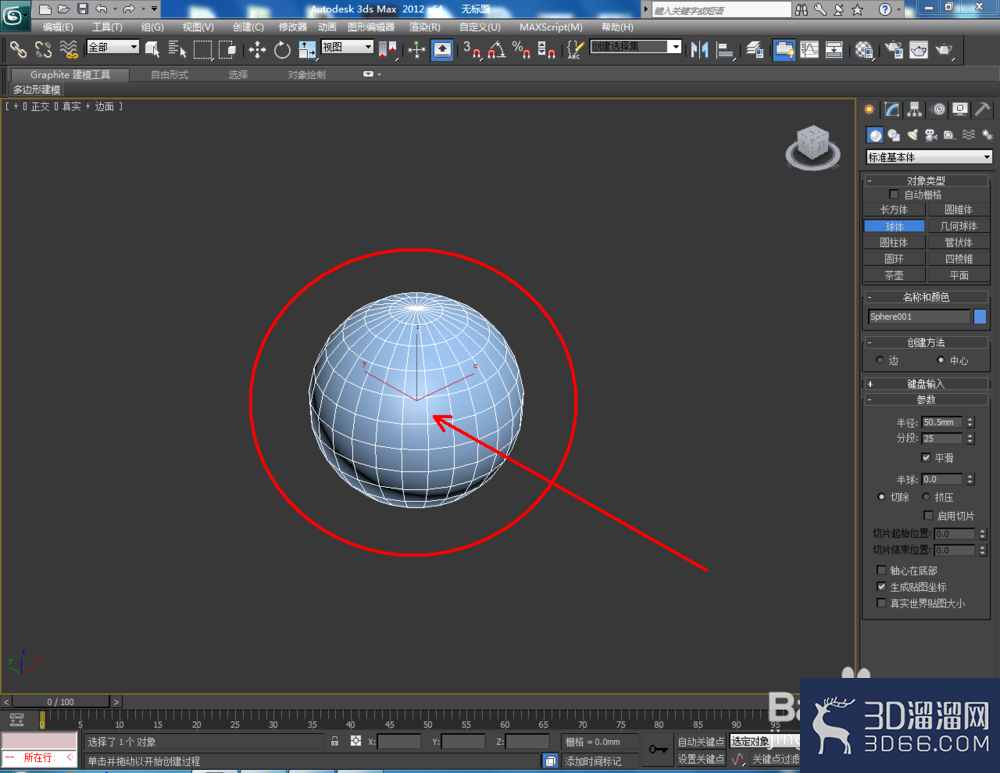1000x773 pixels.
Task: Toggle the 3D Snaps icon
Action: click(472, 49)
